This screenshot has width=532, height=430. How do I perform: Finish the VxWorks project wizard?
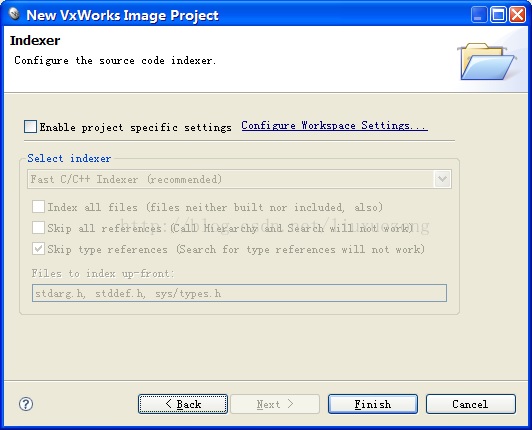373,404
